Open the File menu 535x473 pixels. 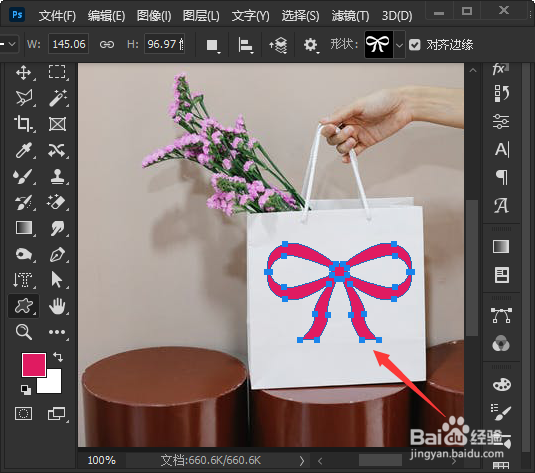tap(57, 16)
